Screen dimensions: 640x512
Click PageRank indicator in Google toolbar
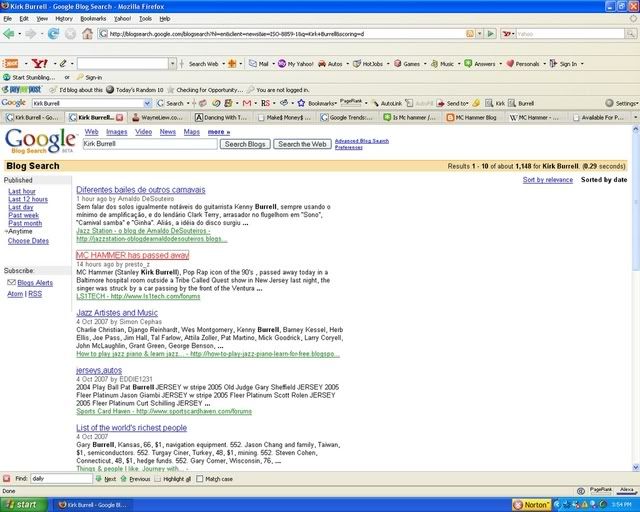click(351, 102)
